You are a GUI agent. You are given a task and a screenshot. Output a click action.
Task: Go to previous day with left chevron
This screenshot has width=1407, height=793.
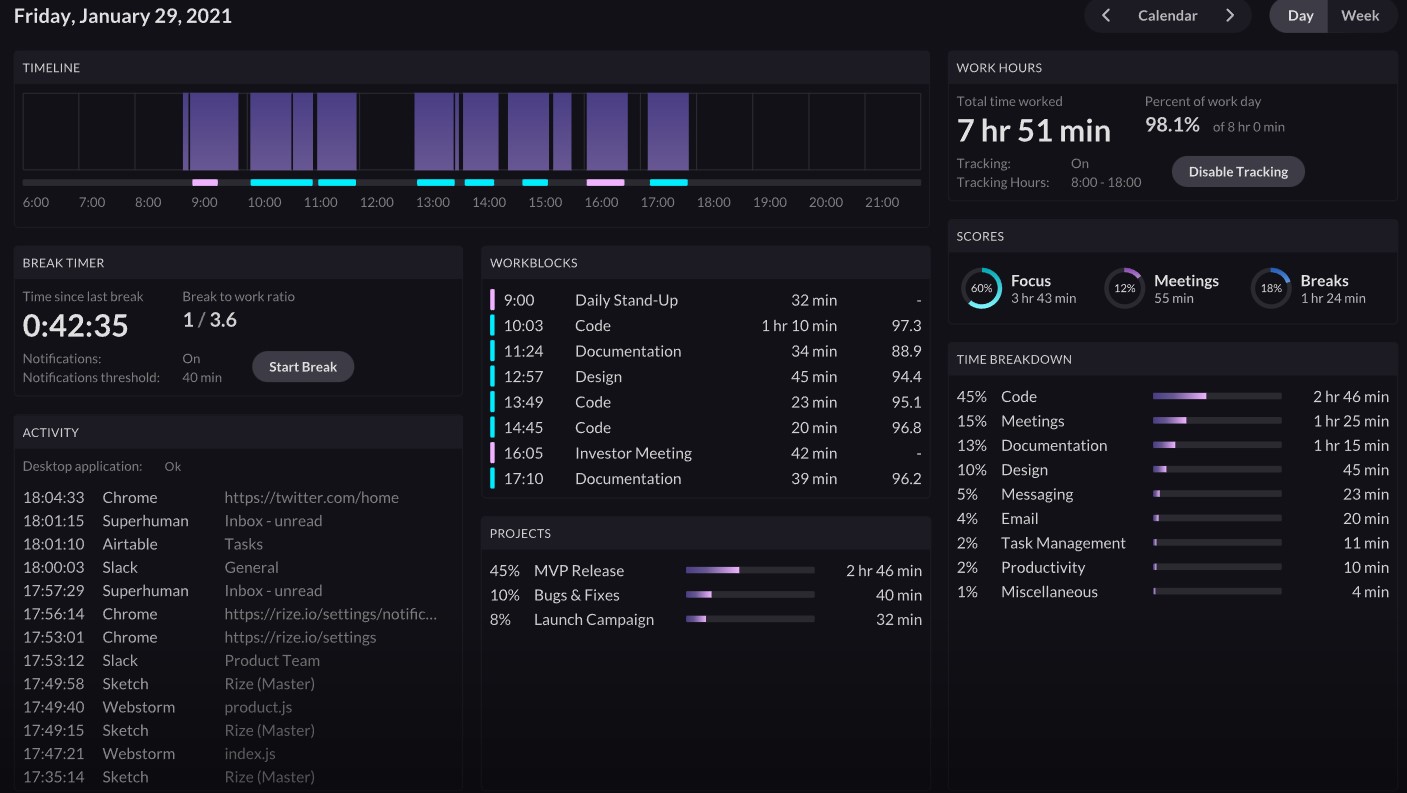(1106, 16)
